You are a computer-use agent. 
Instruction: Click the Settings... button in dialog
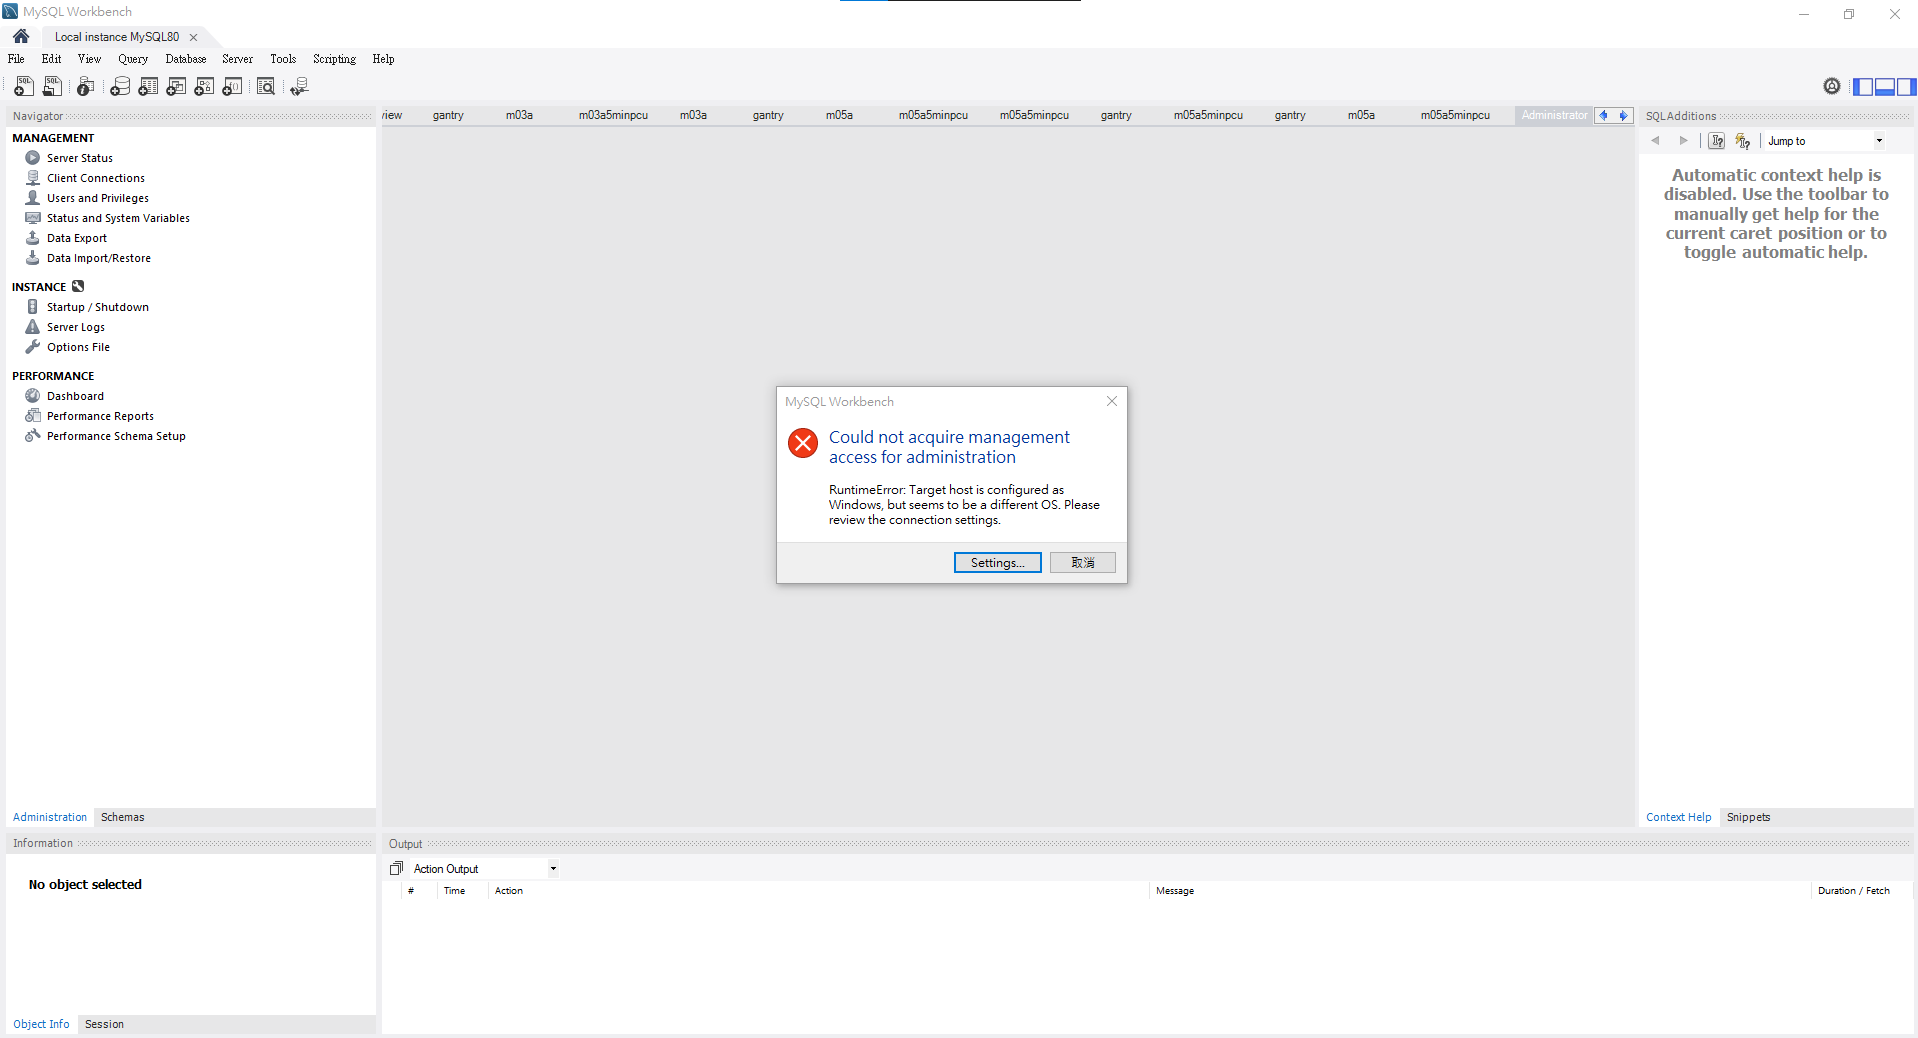tap(997, 563)
